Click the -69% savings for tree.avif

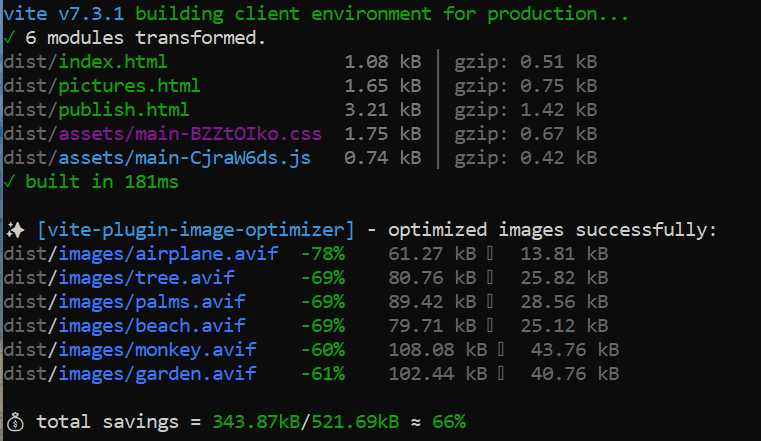pyautogui.click(x=323, y=278)
